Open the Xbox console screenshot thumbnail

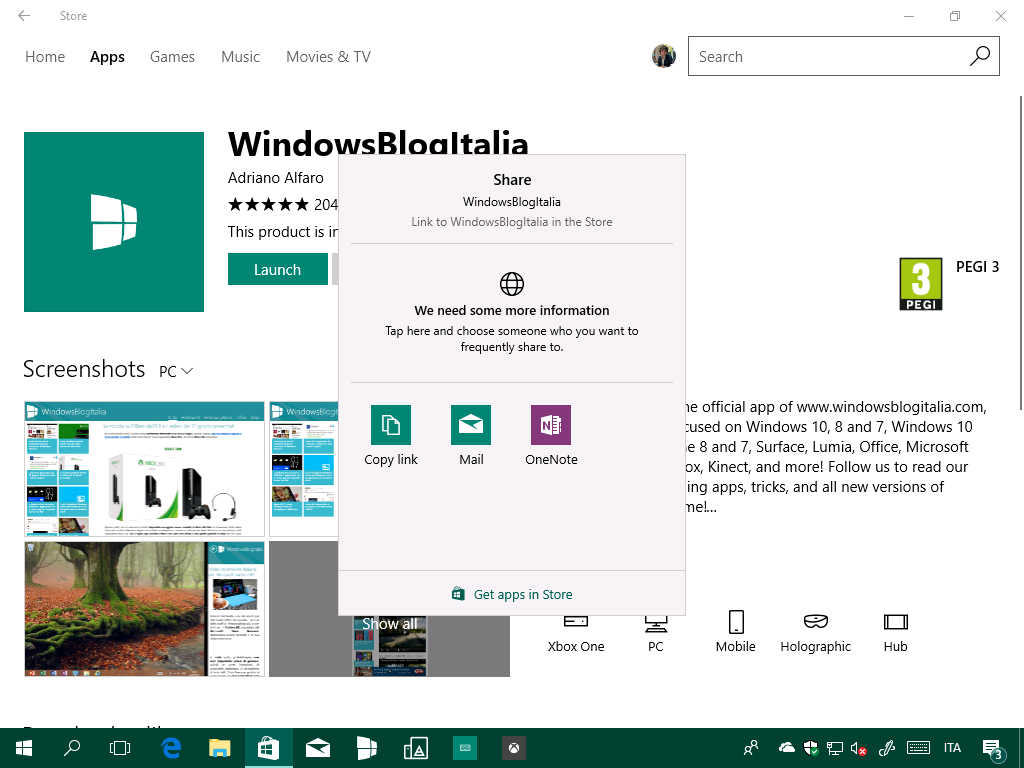coord(144,469)
